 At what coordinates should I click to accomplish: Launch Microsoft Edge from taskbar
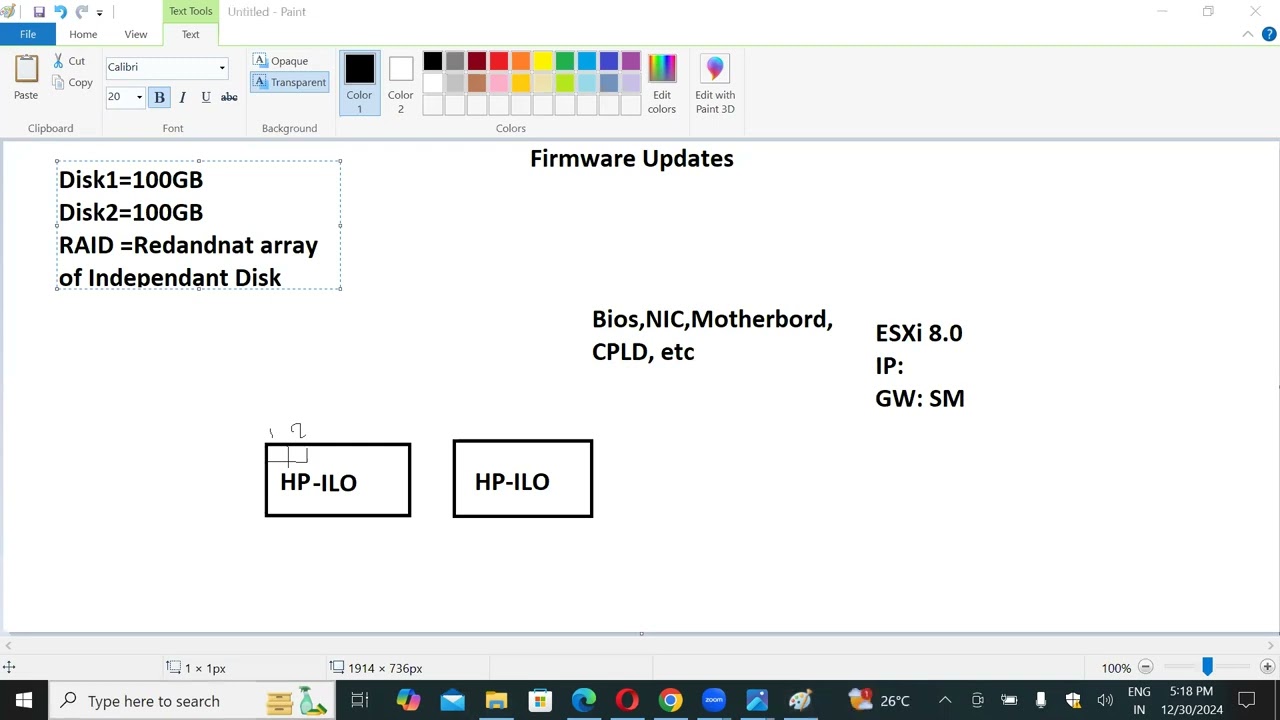[x=584, y=700]
